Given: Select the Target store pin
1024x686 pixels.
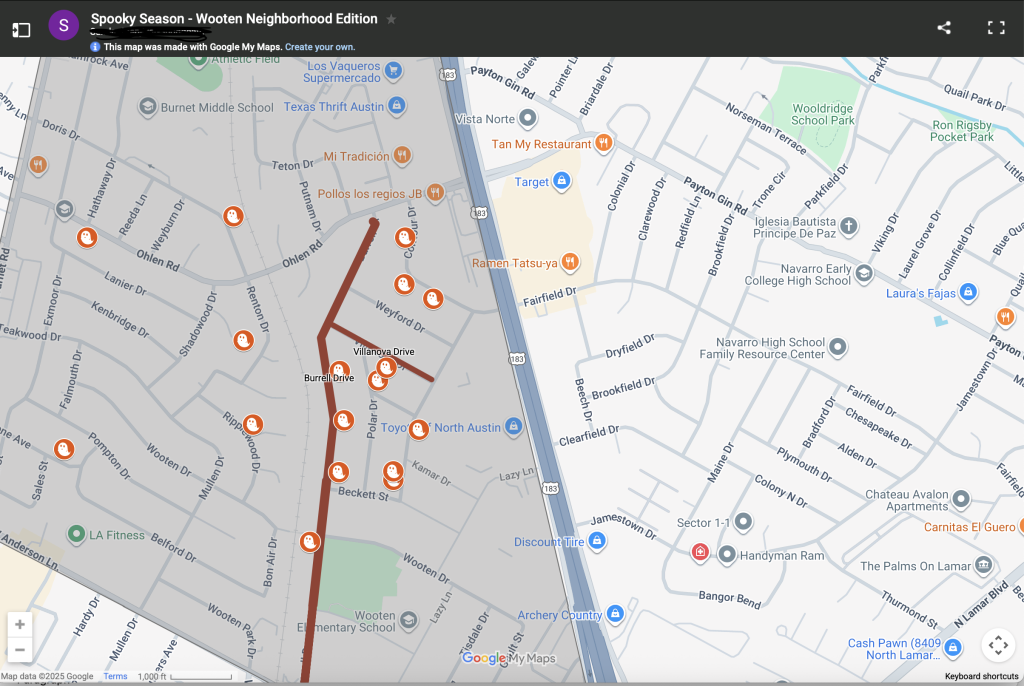Looking at the screenshot, I should [x=562, y=181].
